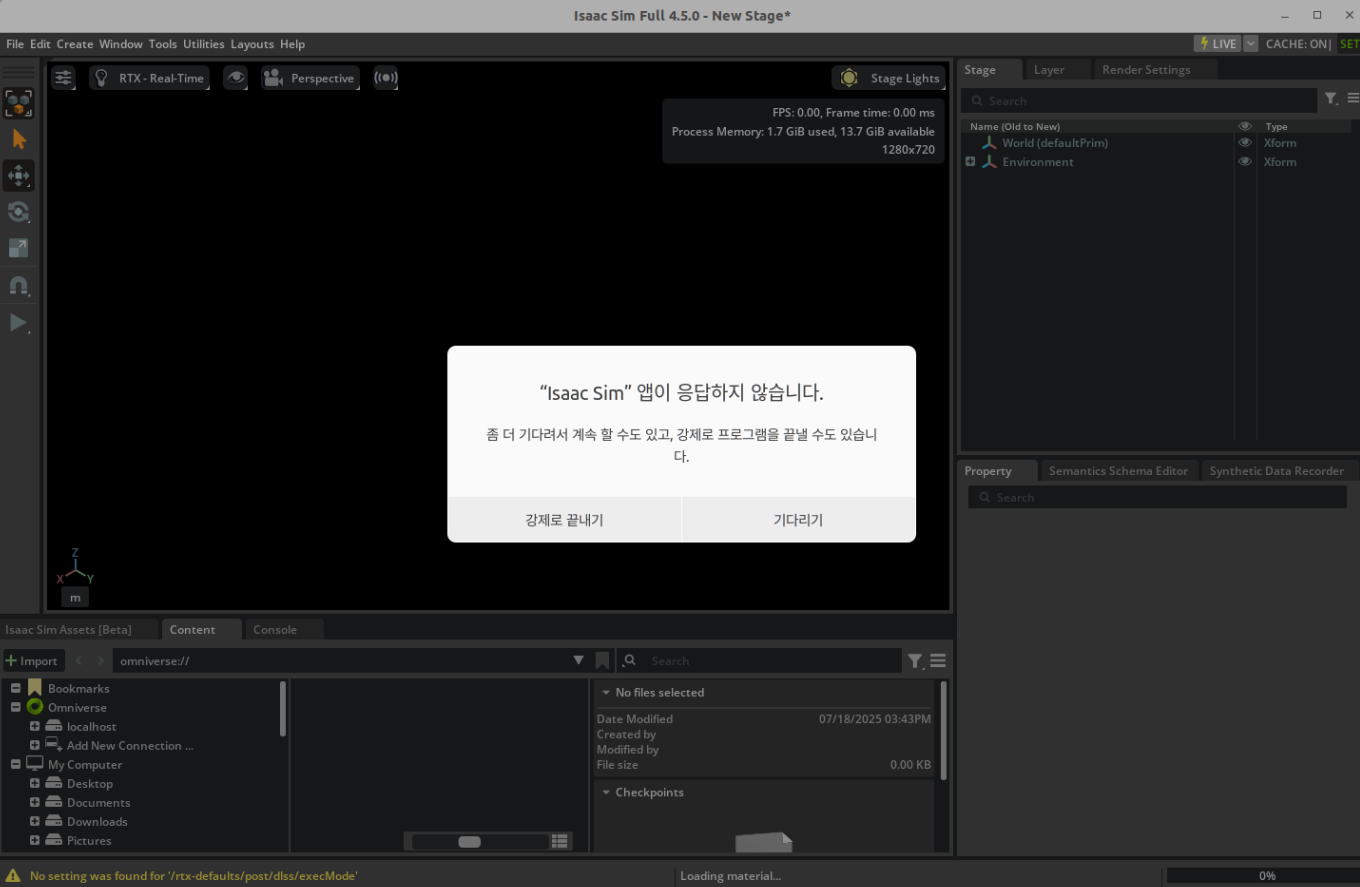Open the Edit menu
The width and height of the screenshot is (1360, 887).
point(40,44)
